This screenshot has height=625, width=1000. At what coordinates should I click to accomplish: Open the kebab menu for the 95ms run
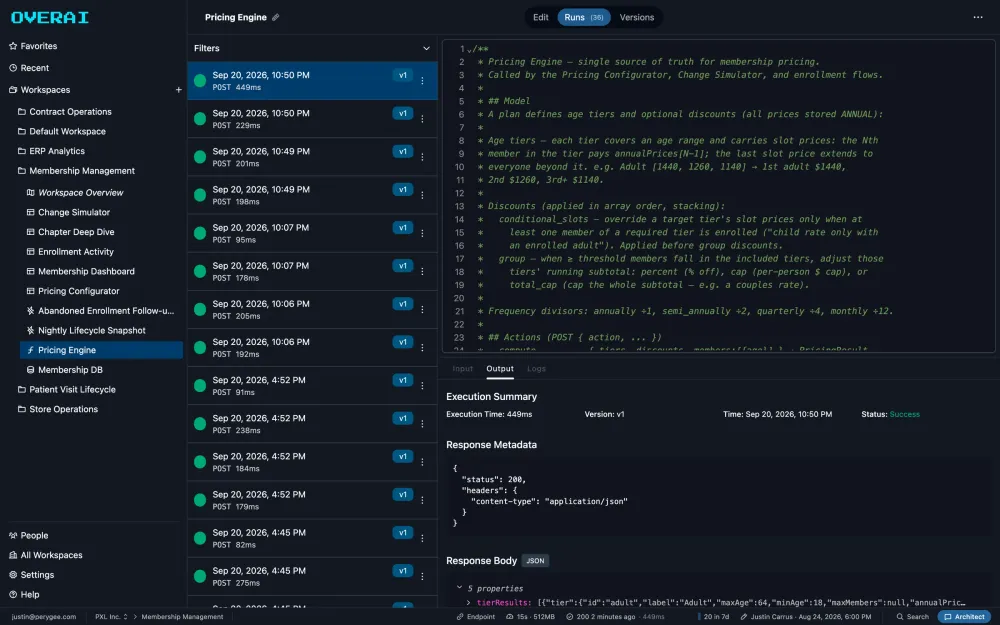tap(422, 233)
